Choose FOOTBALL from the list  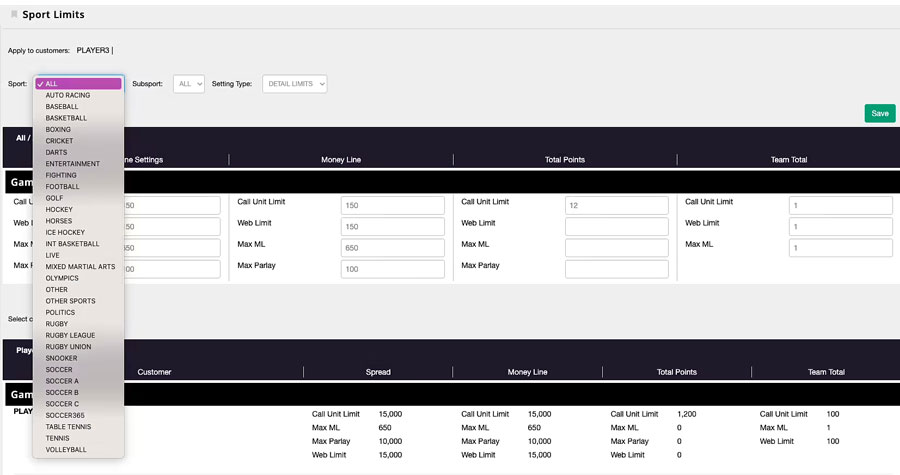[x=63, y=187]
